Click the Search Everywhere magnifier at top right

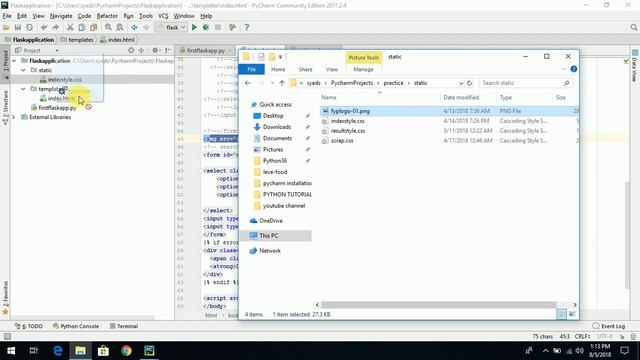point(633,27)
